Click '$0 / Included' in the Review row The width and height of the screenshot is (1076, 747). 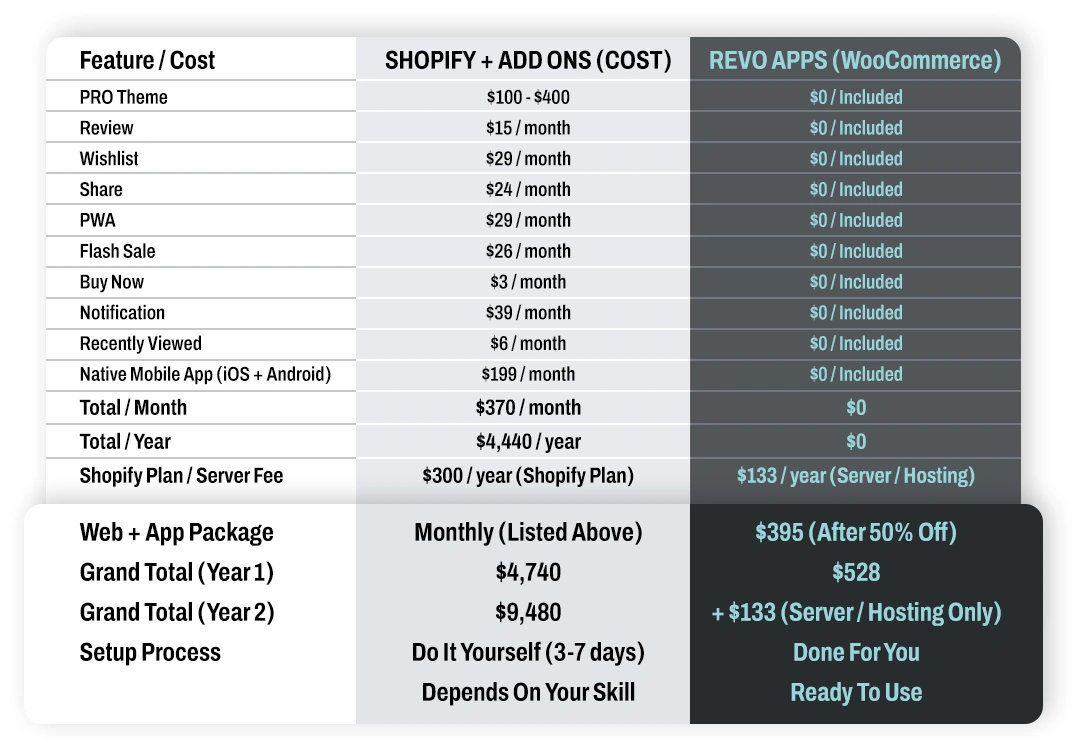click(856, 128)
